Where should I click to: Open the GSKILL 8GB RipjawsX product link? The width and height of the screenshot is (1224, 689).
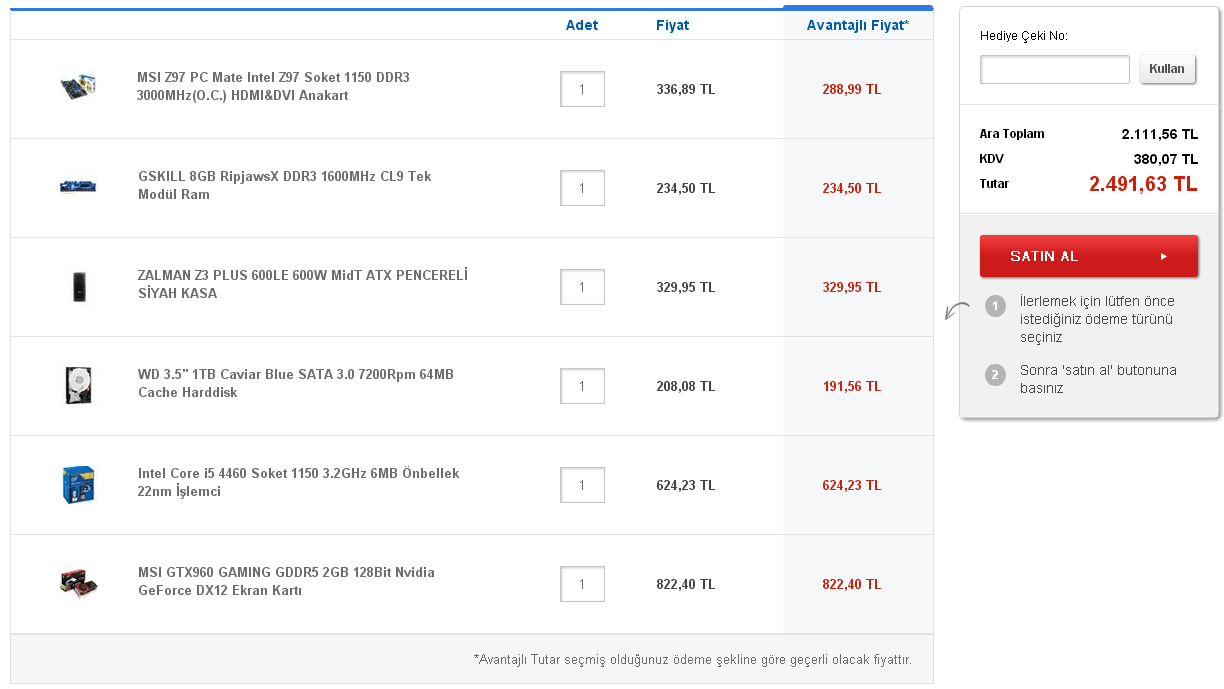284,186
